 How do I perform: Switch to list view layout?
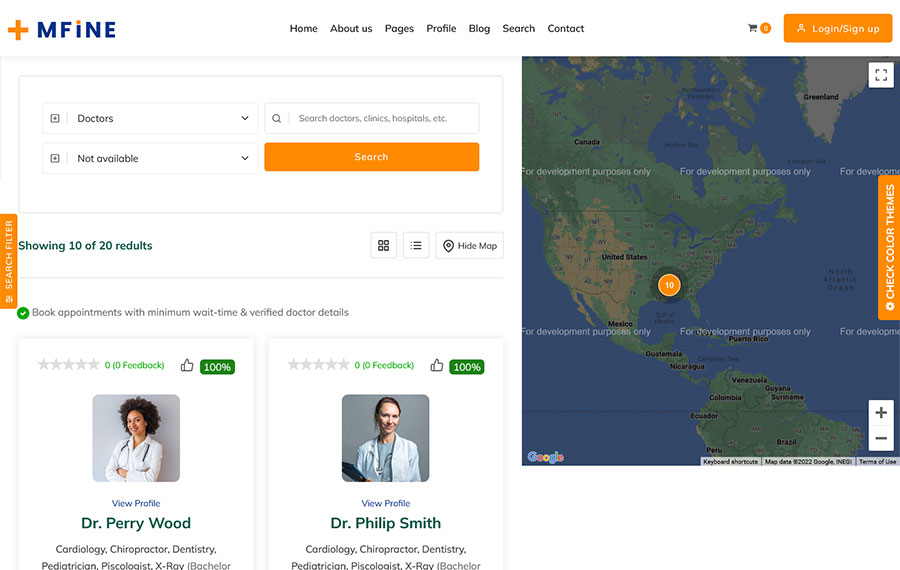416,245
